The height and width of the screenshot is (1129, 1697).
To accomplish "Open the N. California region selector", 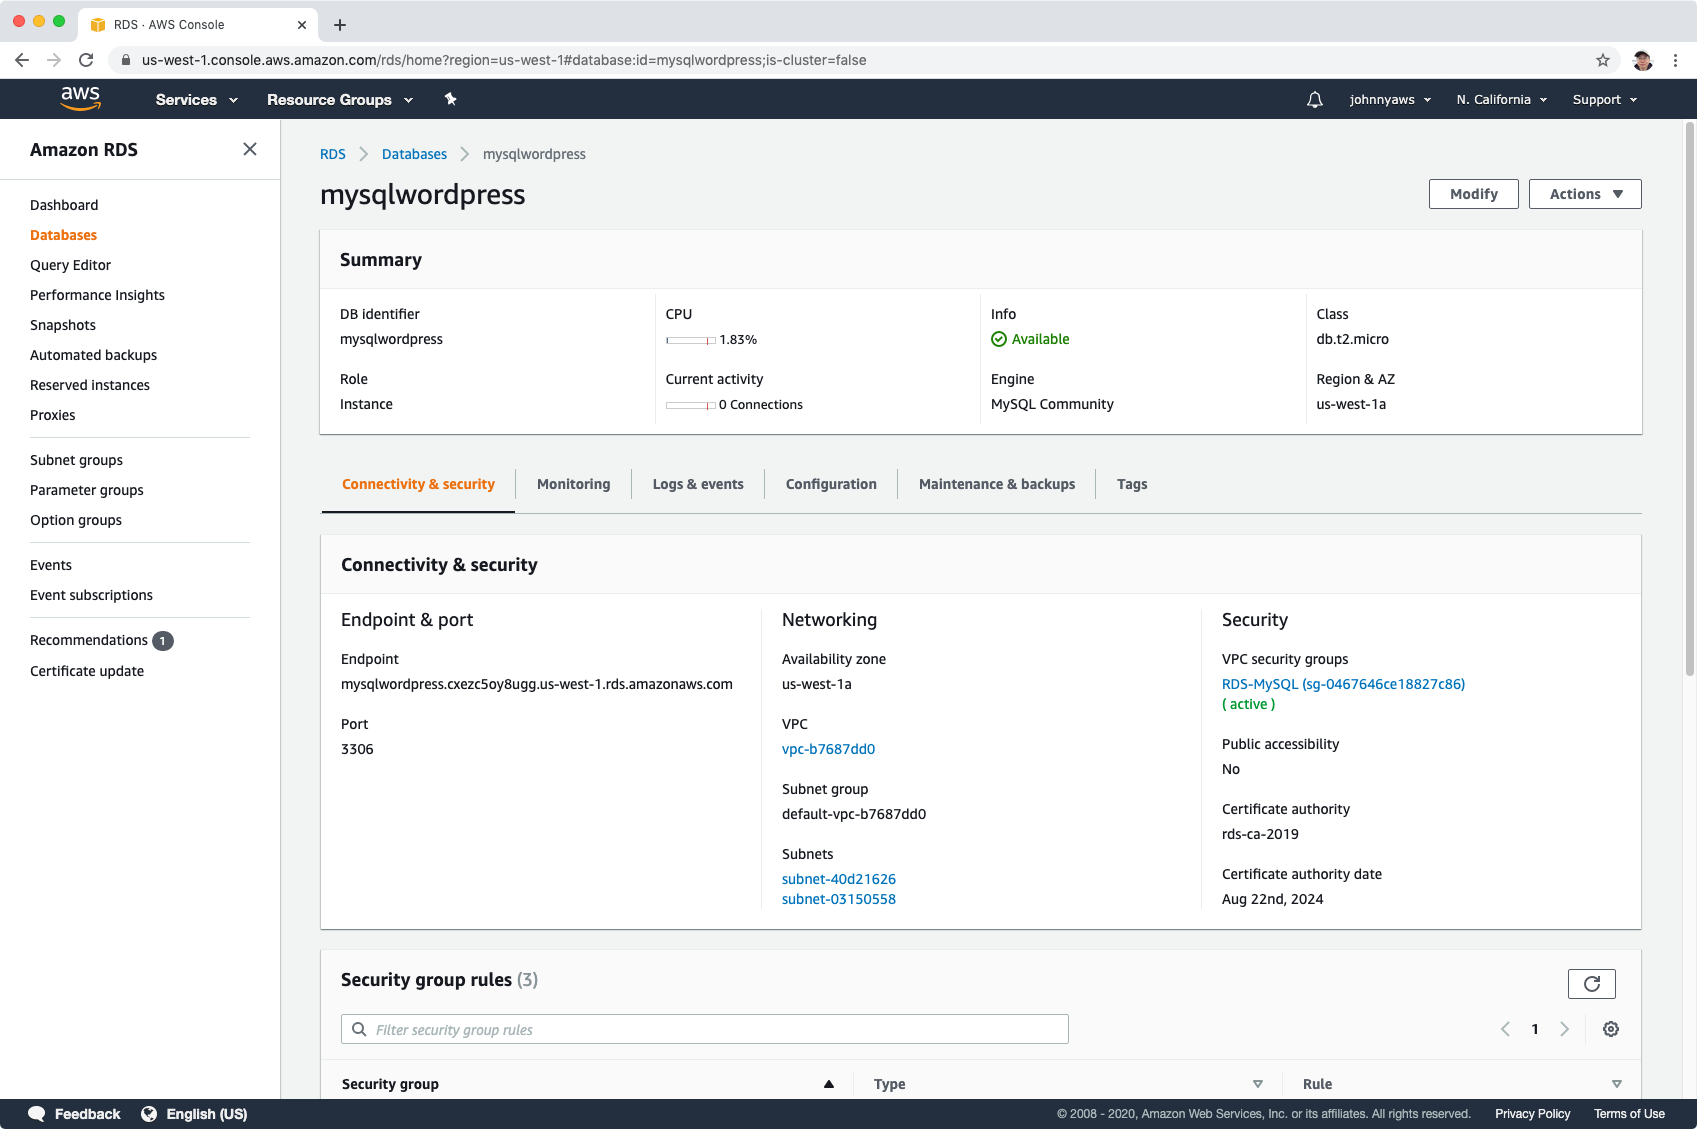I will point(1502,99).
